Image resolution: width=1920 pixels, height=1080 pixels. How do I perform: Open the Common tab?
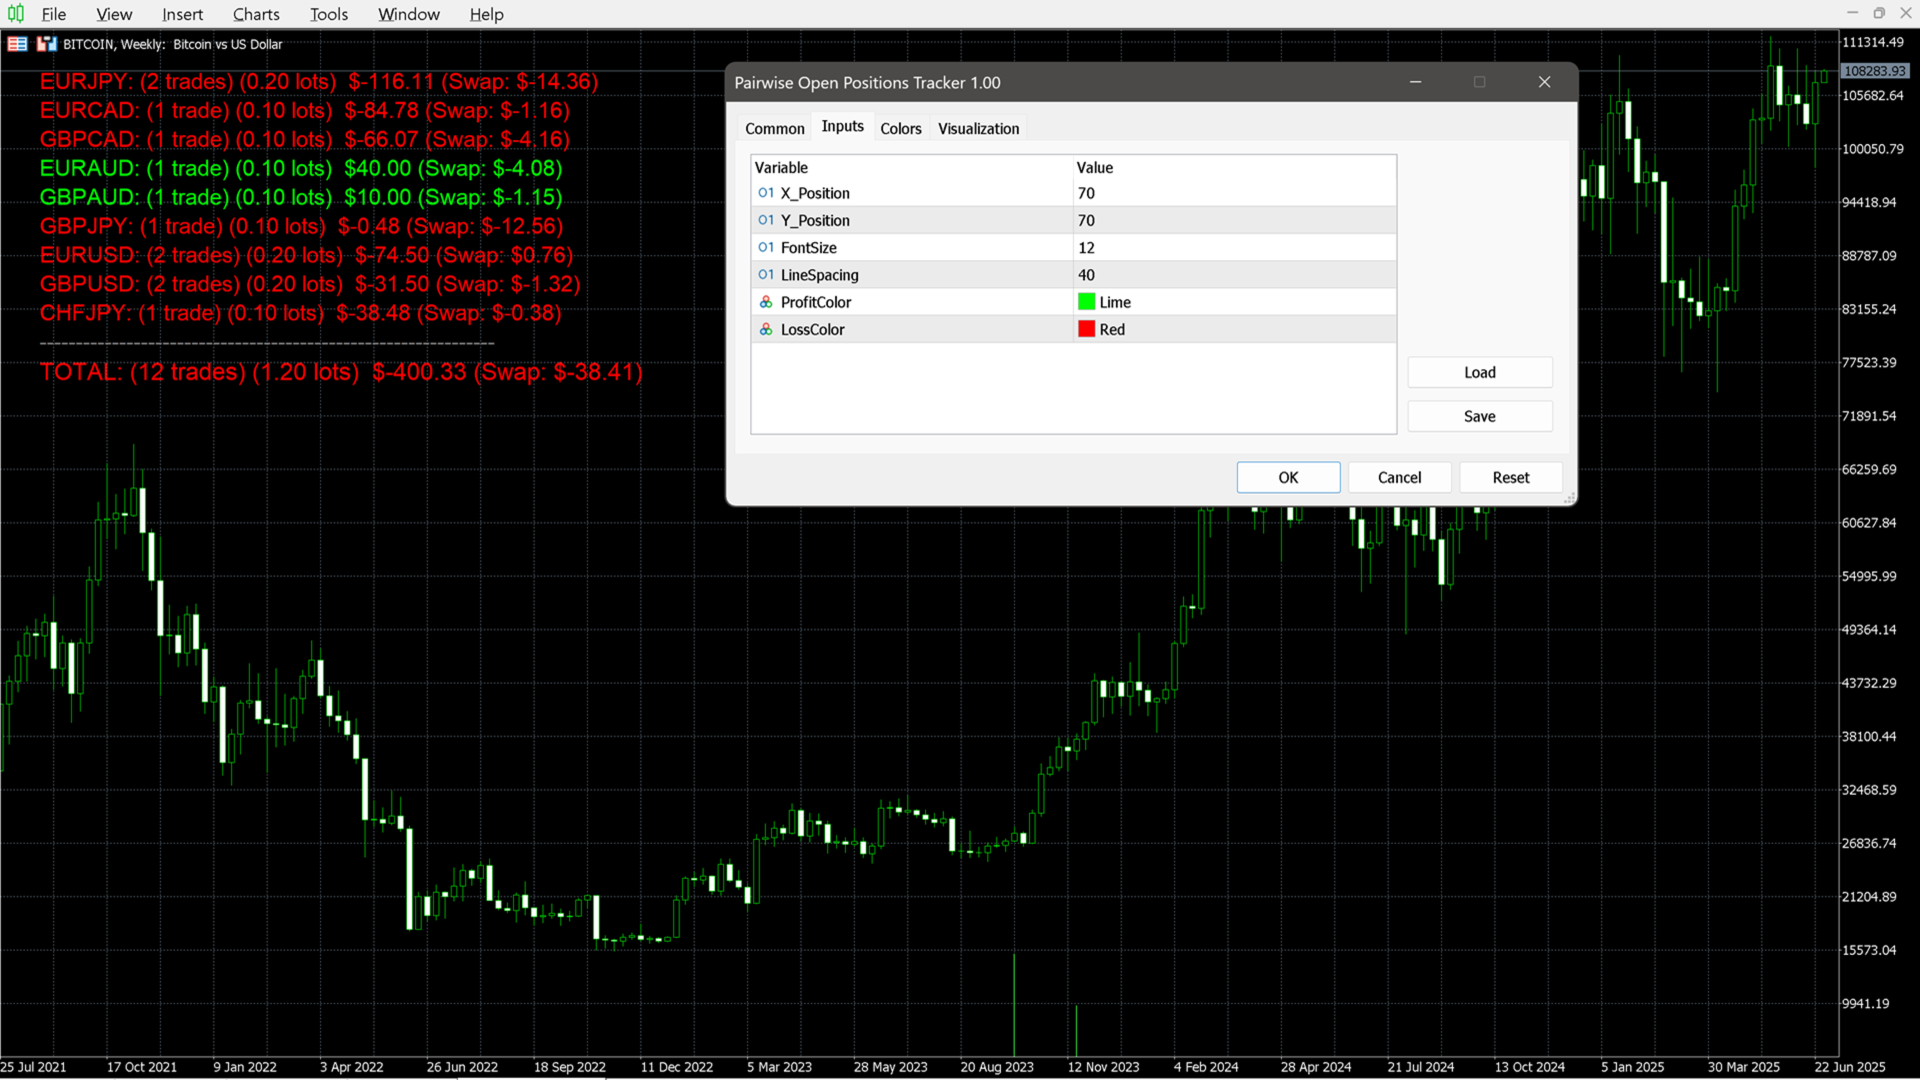774,128
